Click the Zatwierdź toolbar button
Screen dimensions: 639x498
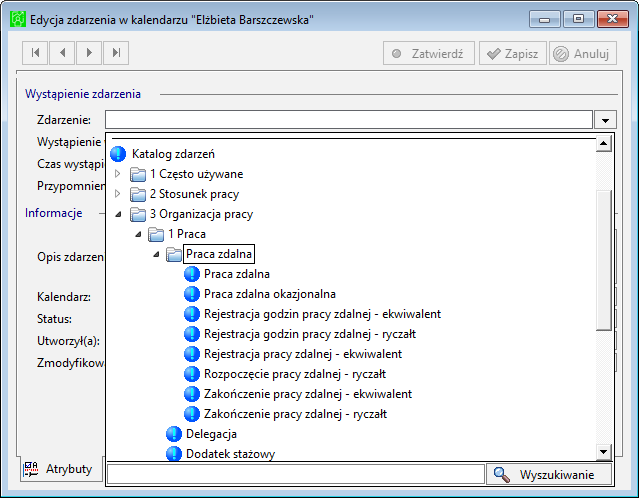tap(427, 54)
